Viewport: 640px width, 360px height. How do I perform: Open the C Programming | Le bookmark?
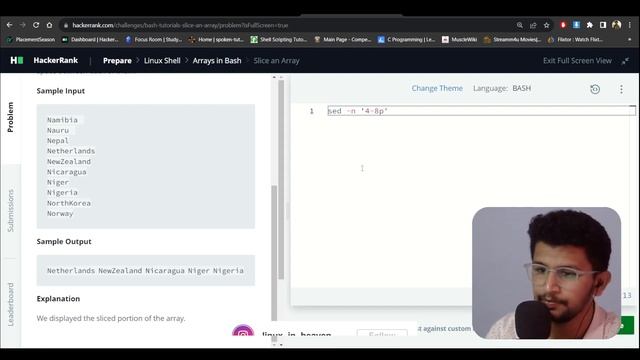407,40
